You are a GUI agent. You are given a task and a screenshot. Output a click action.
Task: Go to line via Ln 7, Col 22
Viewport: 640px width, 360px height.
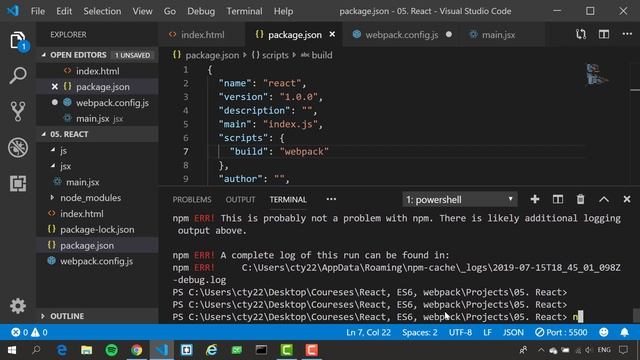pos(368,332)
